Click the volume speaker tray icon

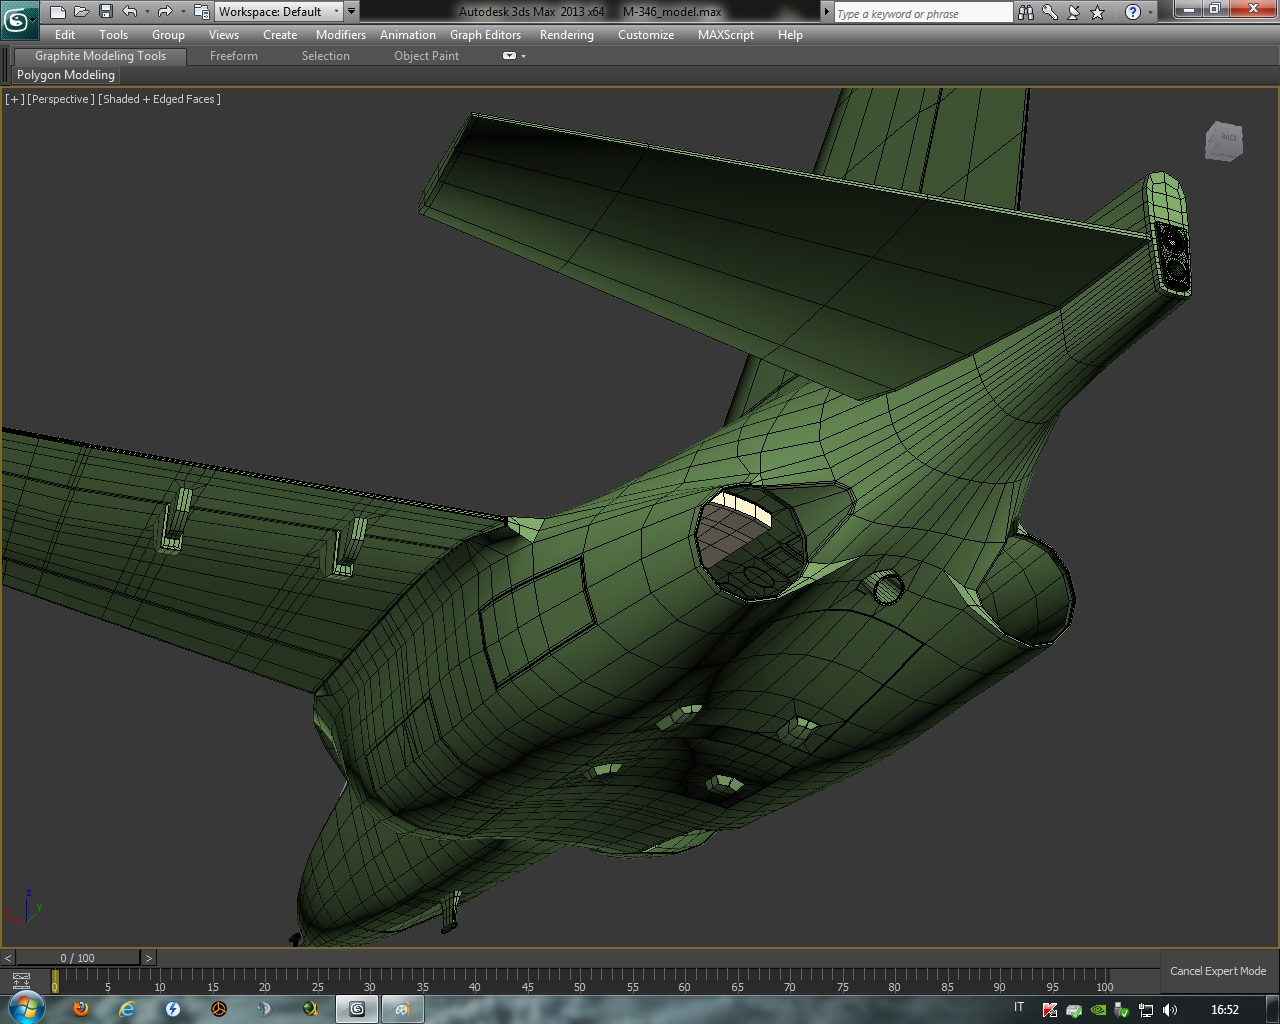pyautogui.click(x=1170, y=1010)
